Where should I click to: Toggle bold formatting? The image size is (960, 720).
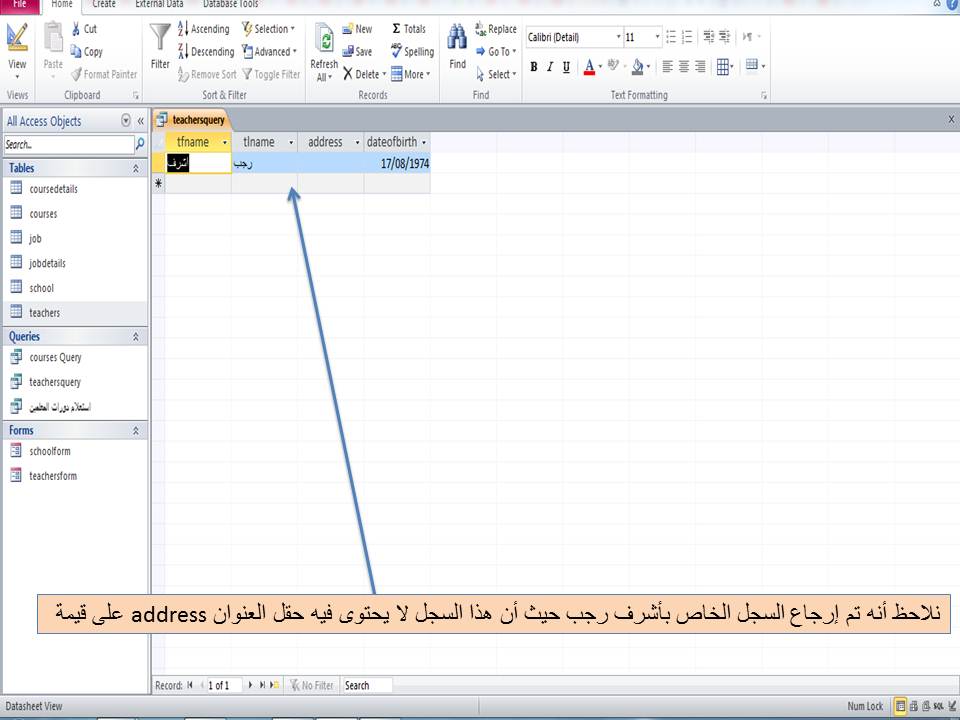[533, 68]
